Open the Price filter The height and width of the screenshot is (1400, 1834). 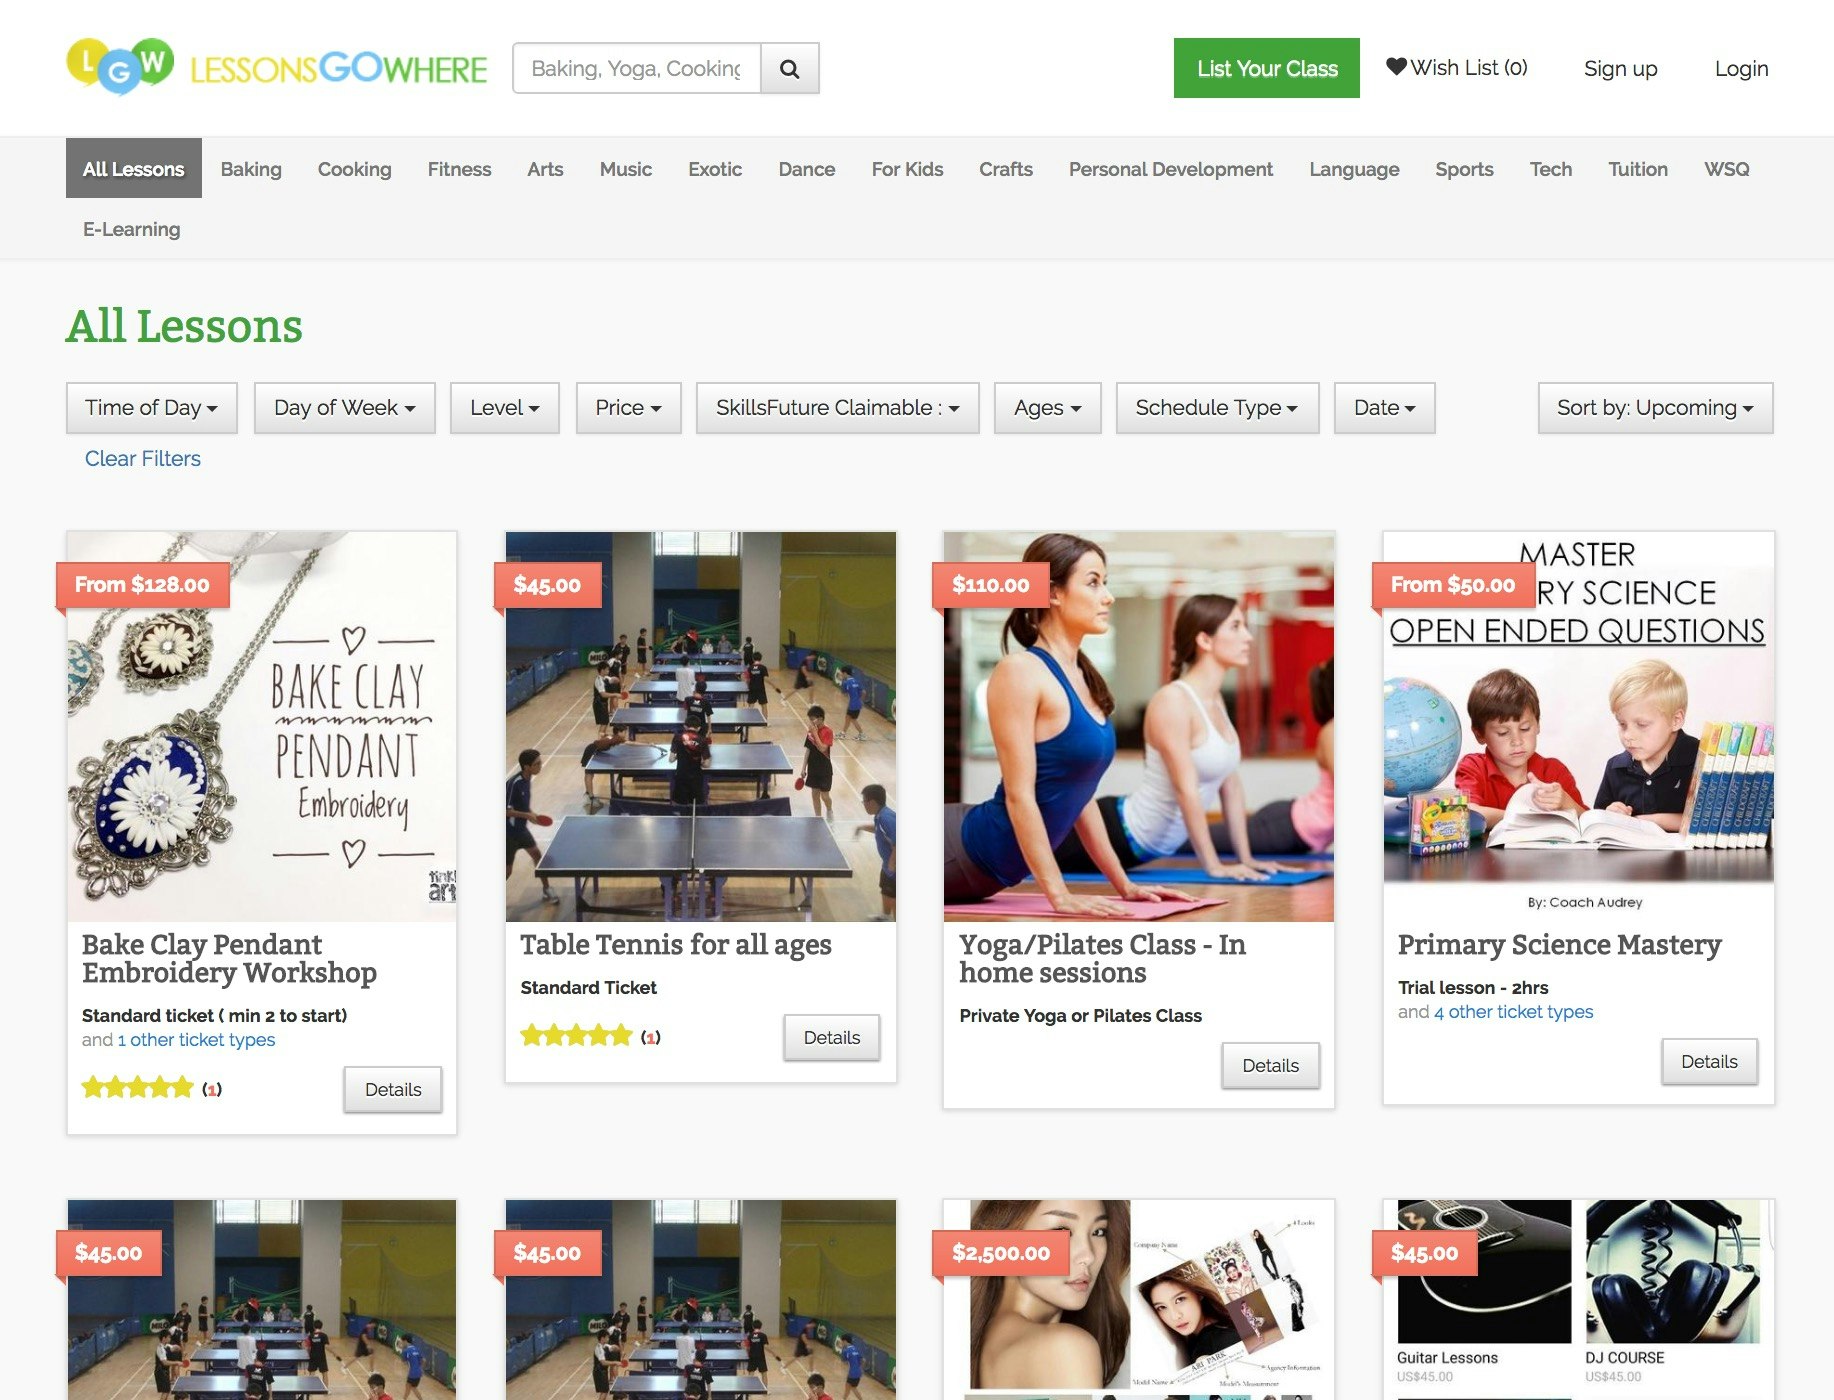click(x=627, y=408)
